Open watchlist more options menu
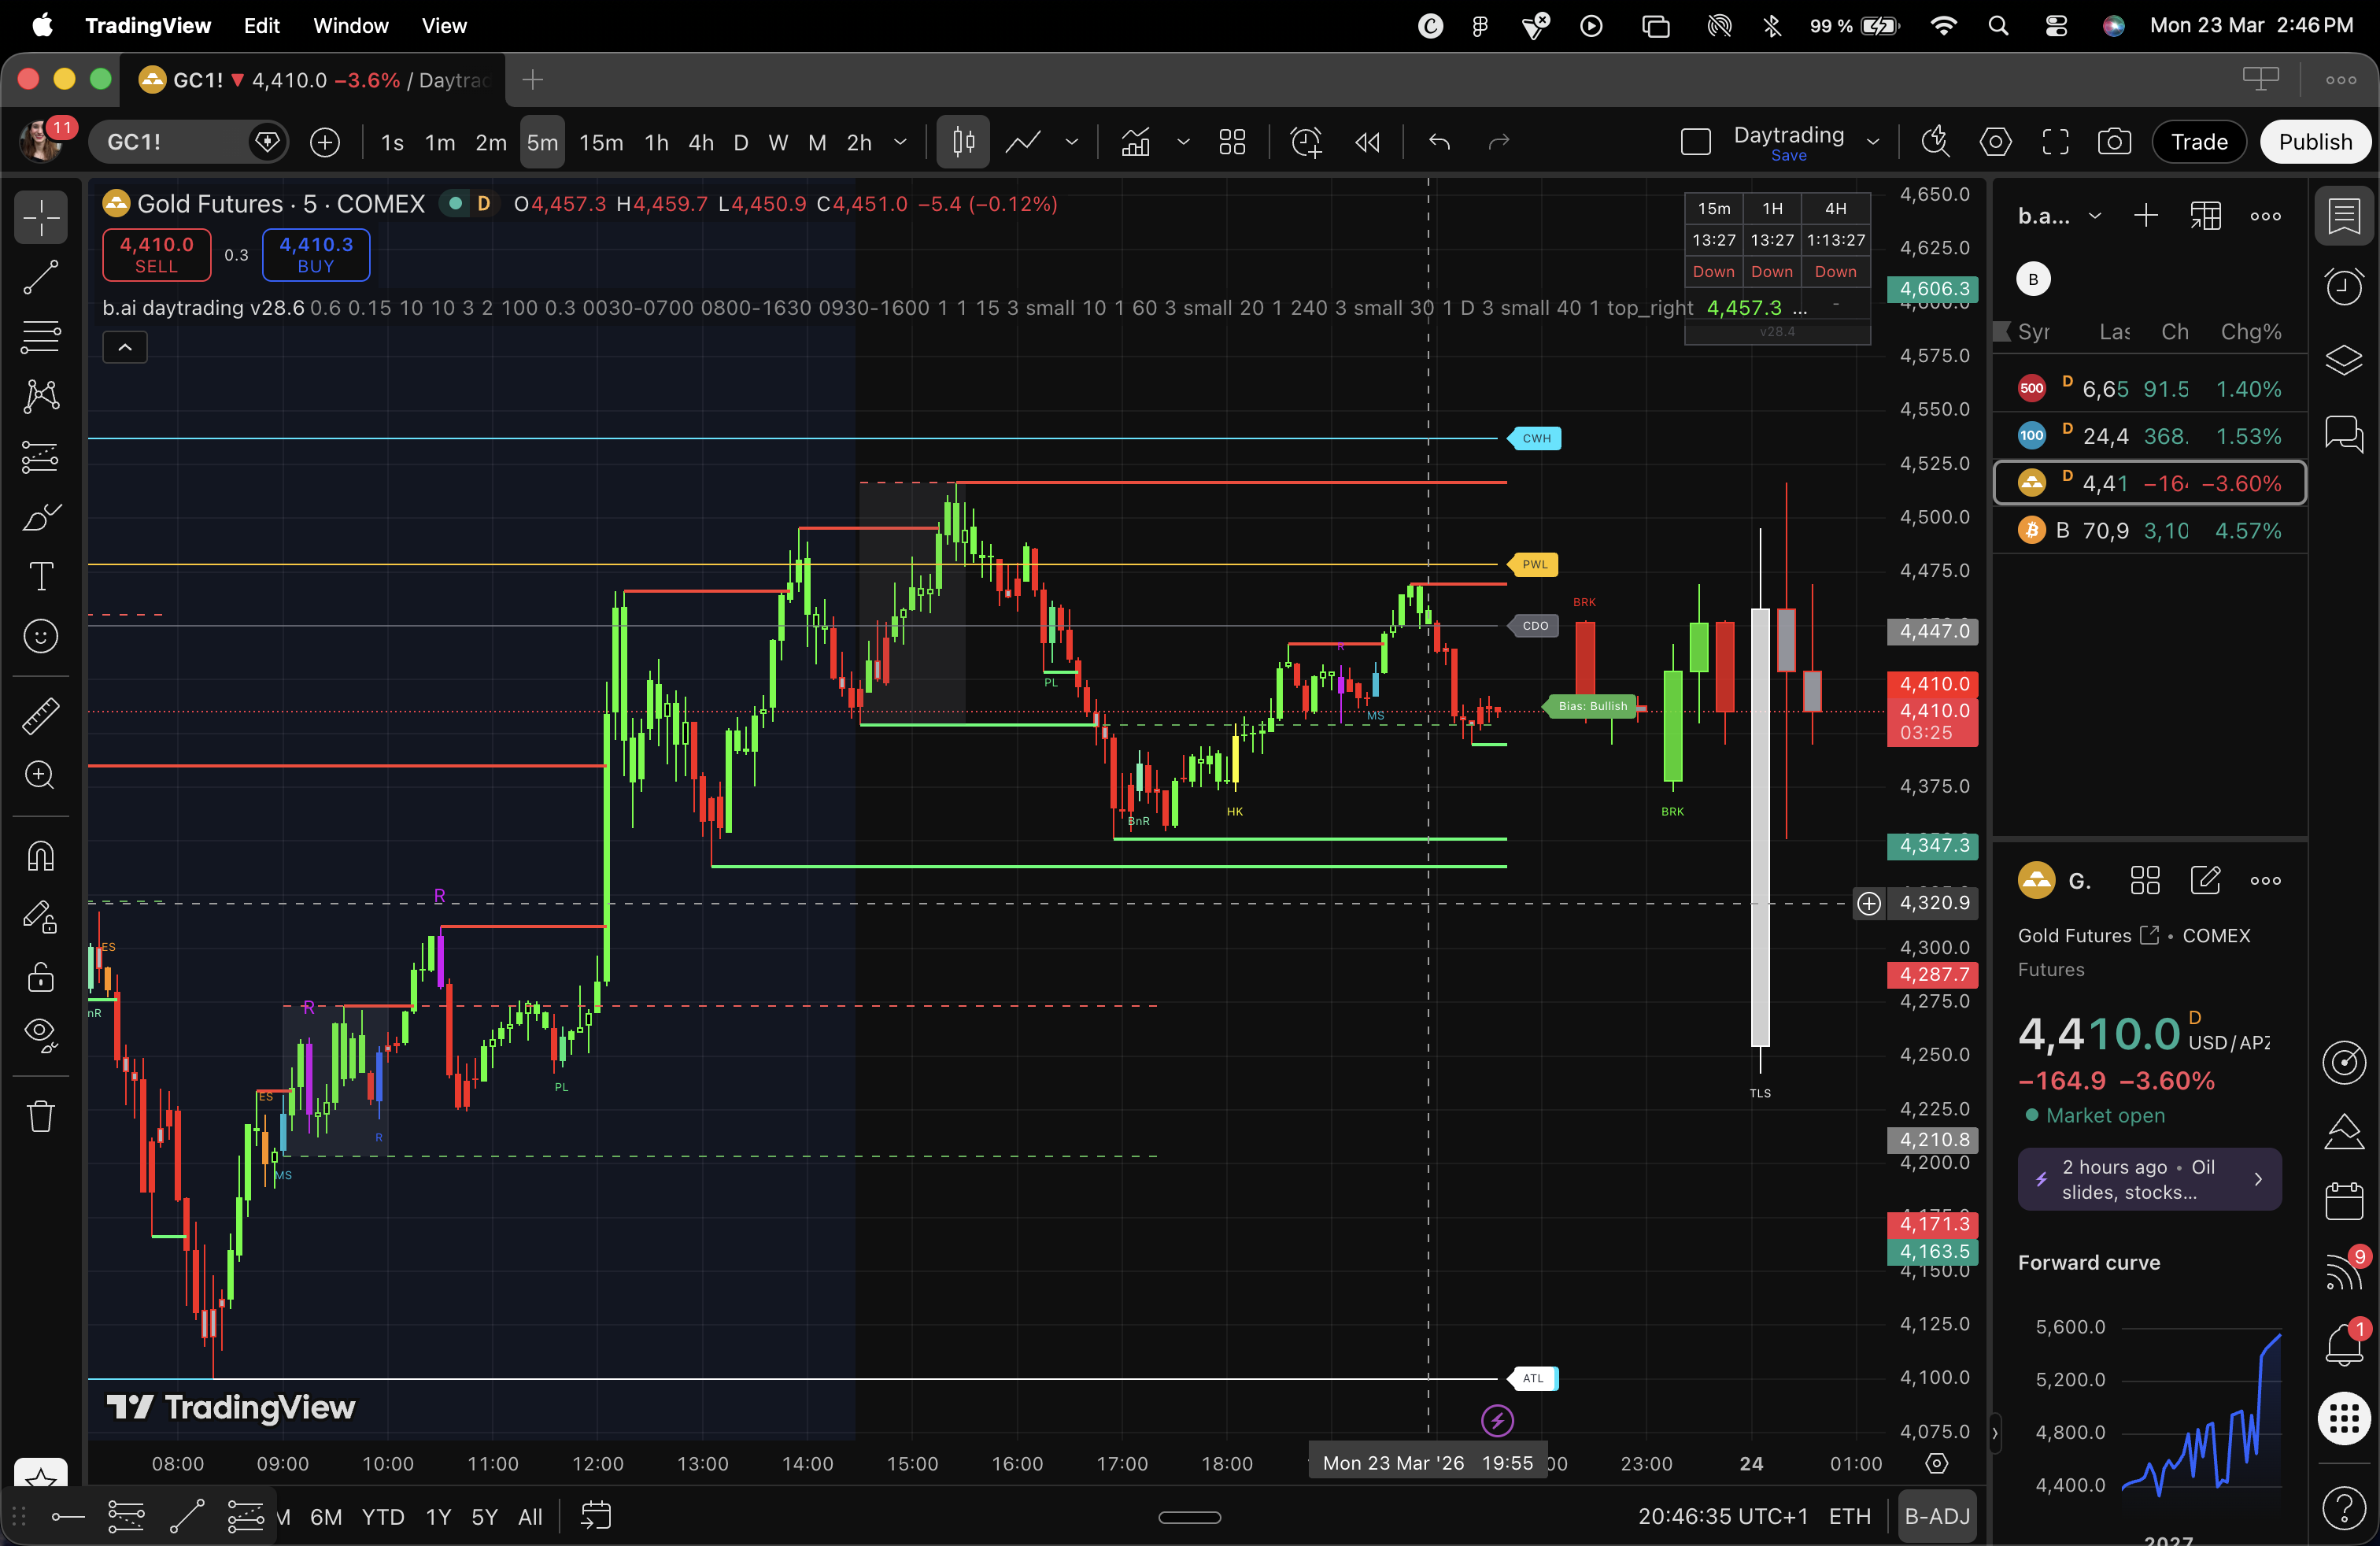Image resolution: width=2380 pixels, height=1546 pixels. coord(2265,216)
